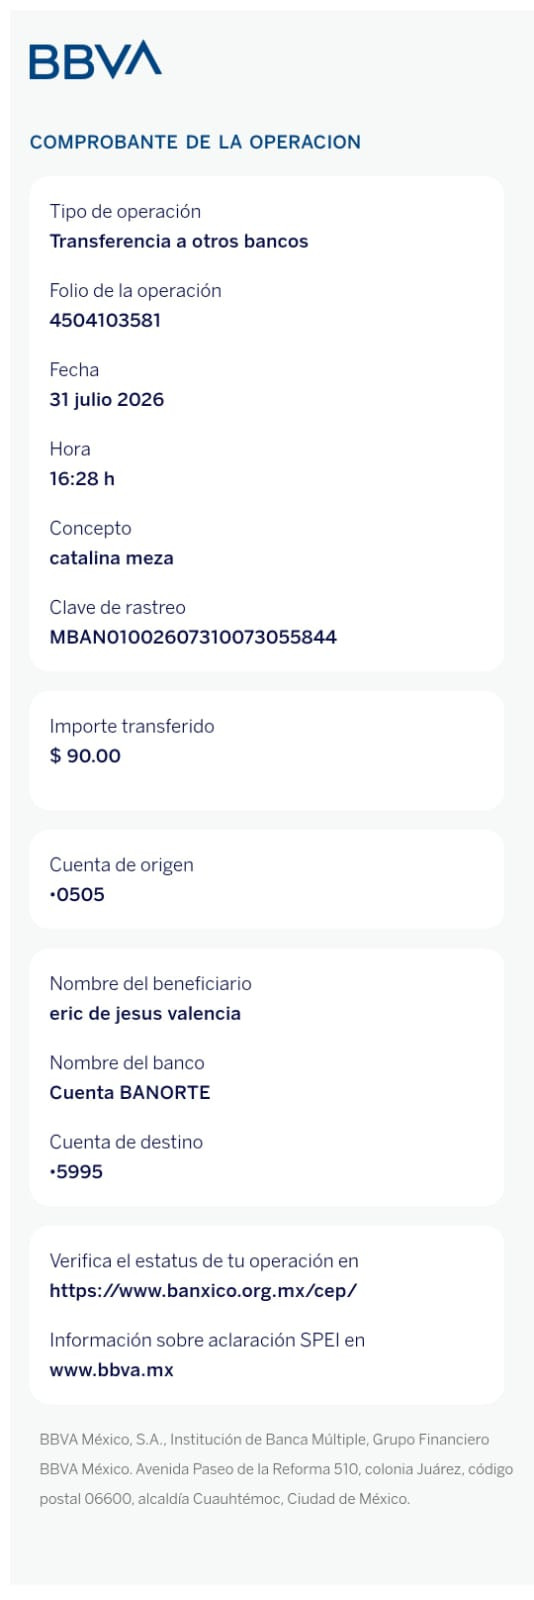The width and height of the screenshot is (534, 1600).
Task: Select the date 31 julio 2026
Action: 107,399
